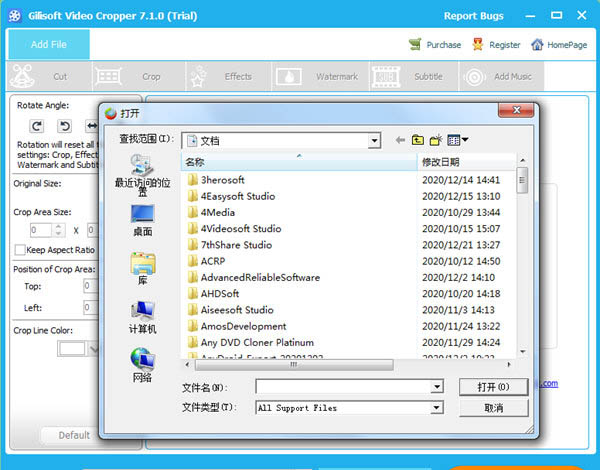Open the Cut tool tab
The width and height of the screenshot is (600, 470).
tap(49, 77)
